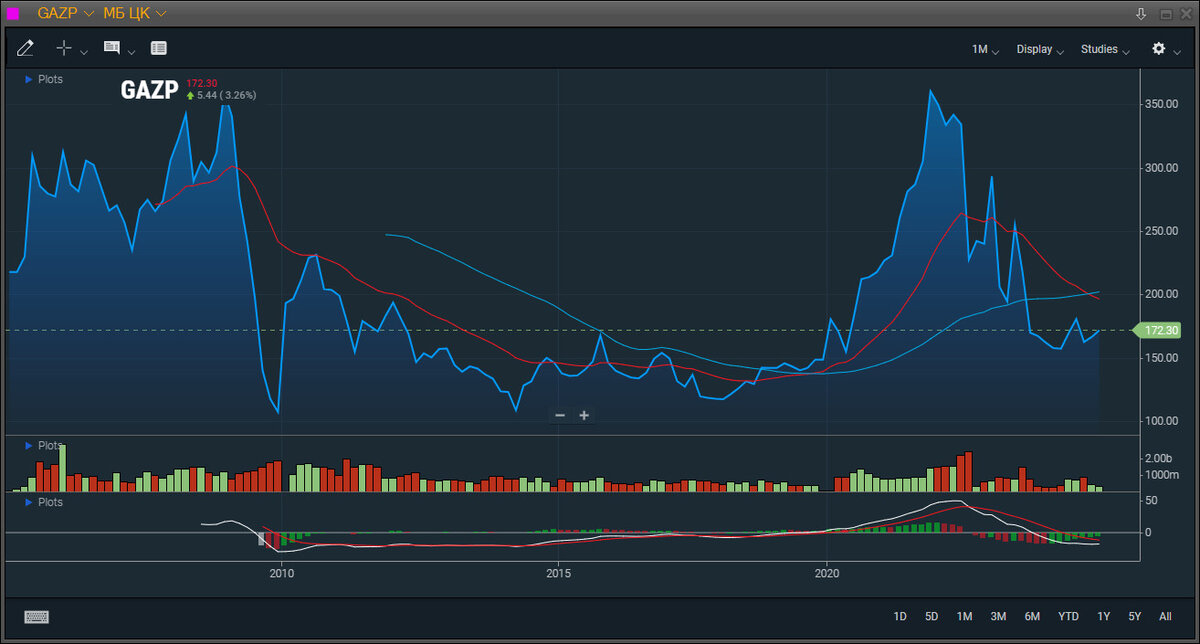Image resolution: width=1200 pixels, height=644 pixels.
Task: Maximize the chart panel
Action: 1166,14
